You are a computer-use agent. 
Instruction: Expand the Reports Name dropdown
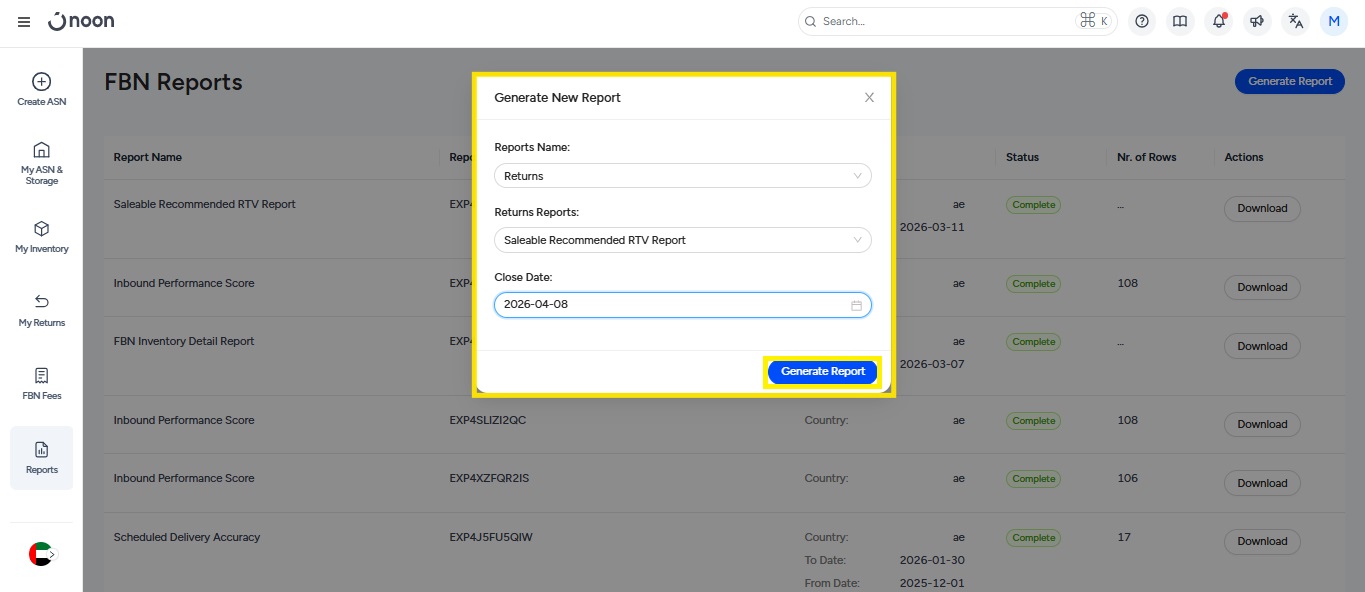tap(682, 176)
